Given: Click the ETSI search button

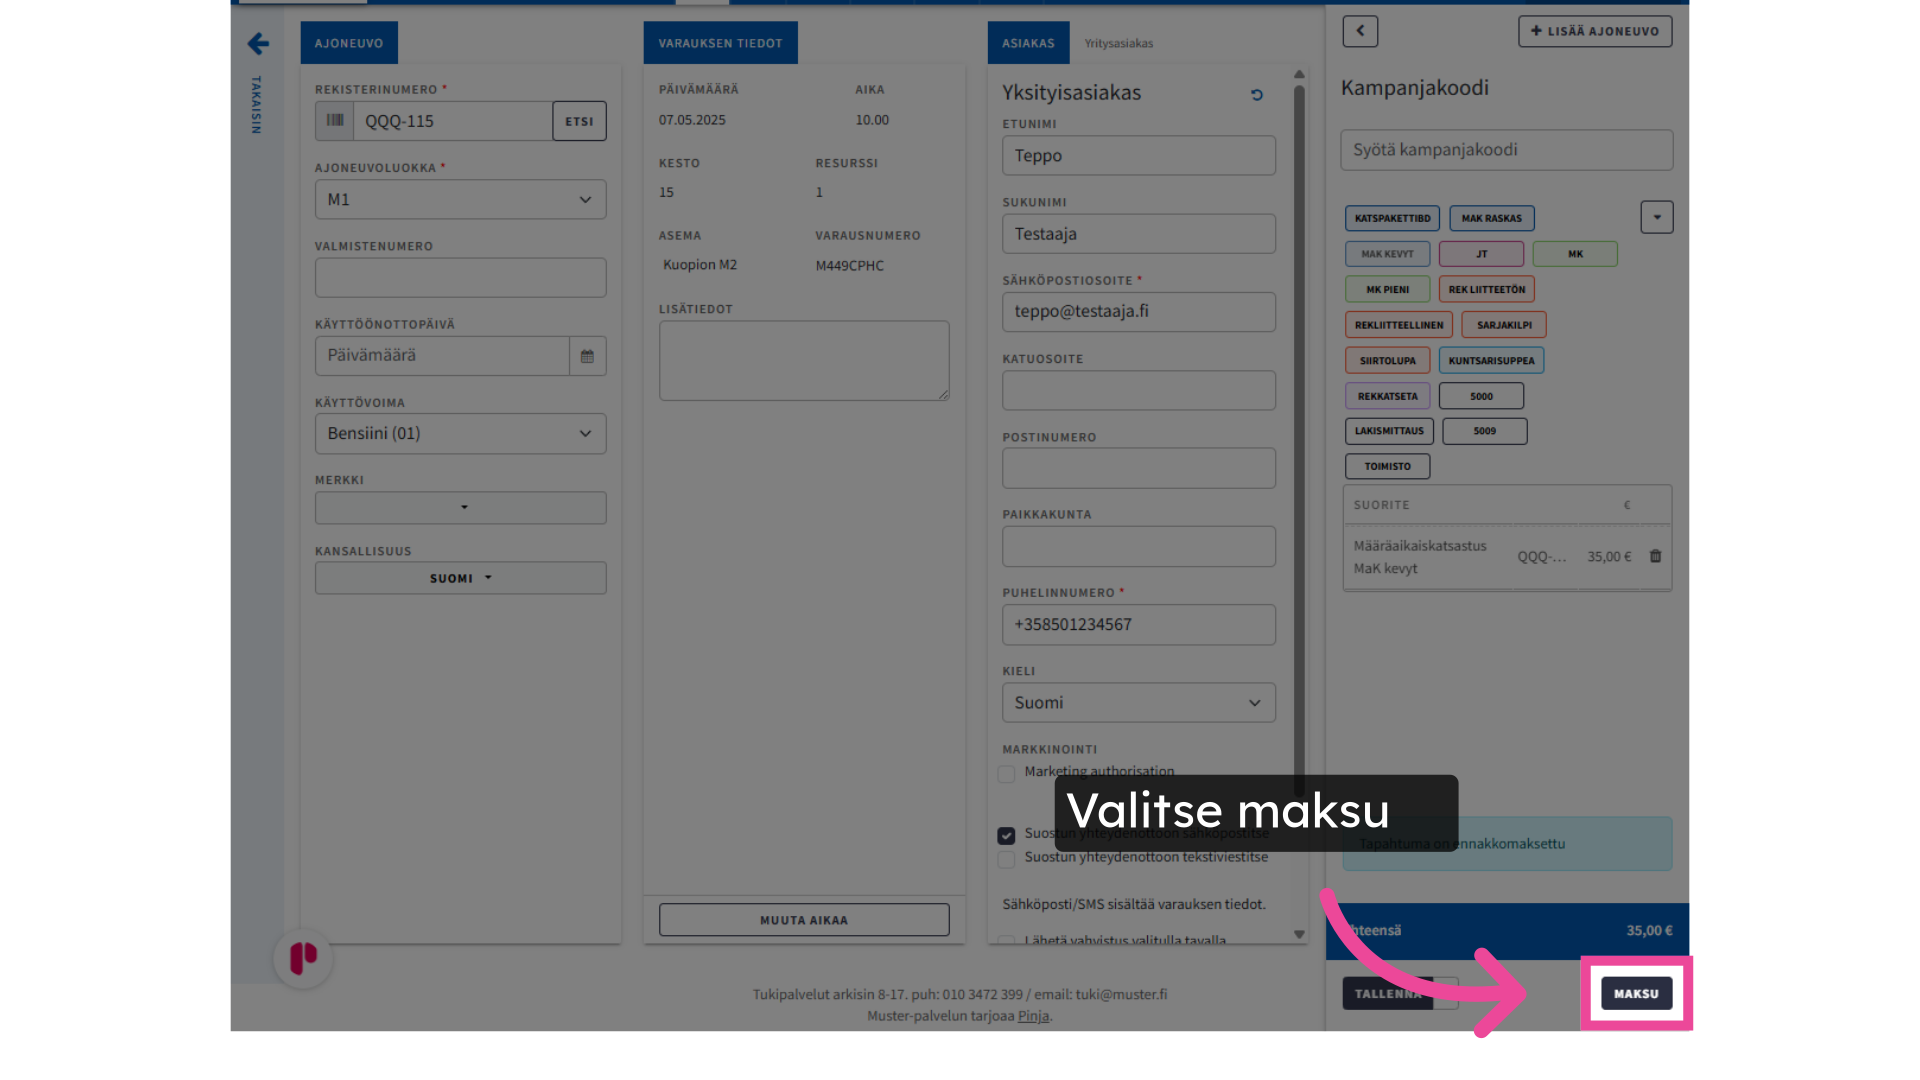Looking at the screenshot, I should 579,121.
